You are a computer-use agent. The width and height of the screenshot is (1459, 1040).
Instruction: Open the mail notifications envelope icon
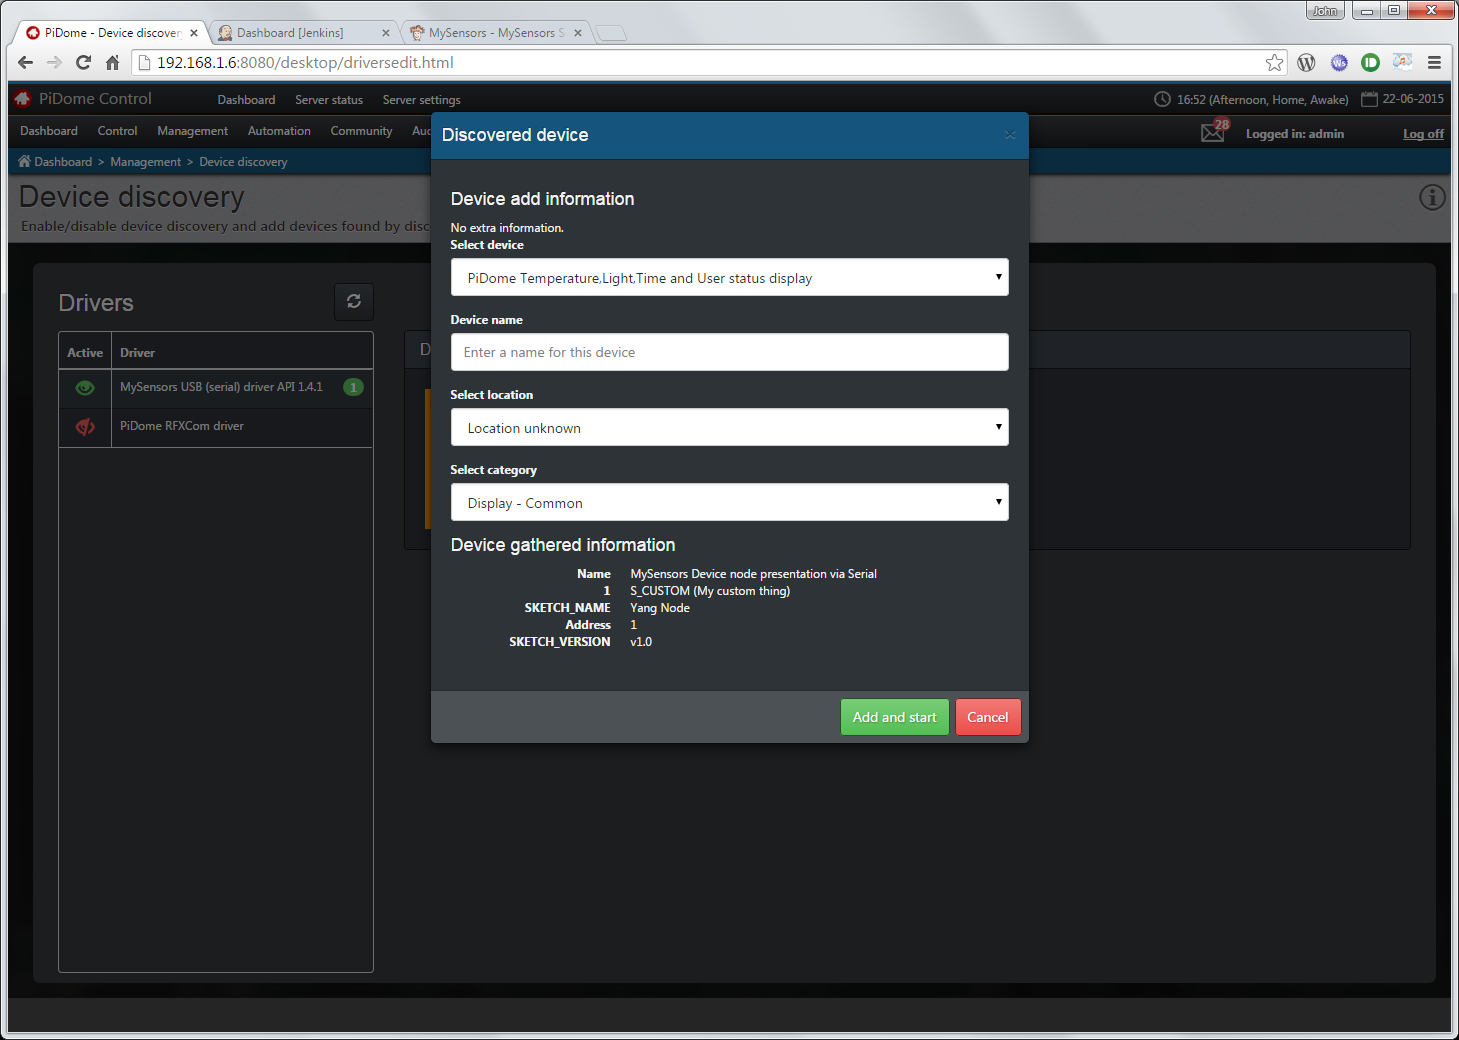(1213, 133)
